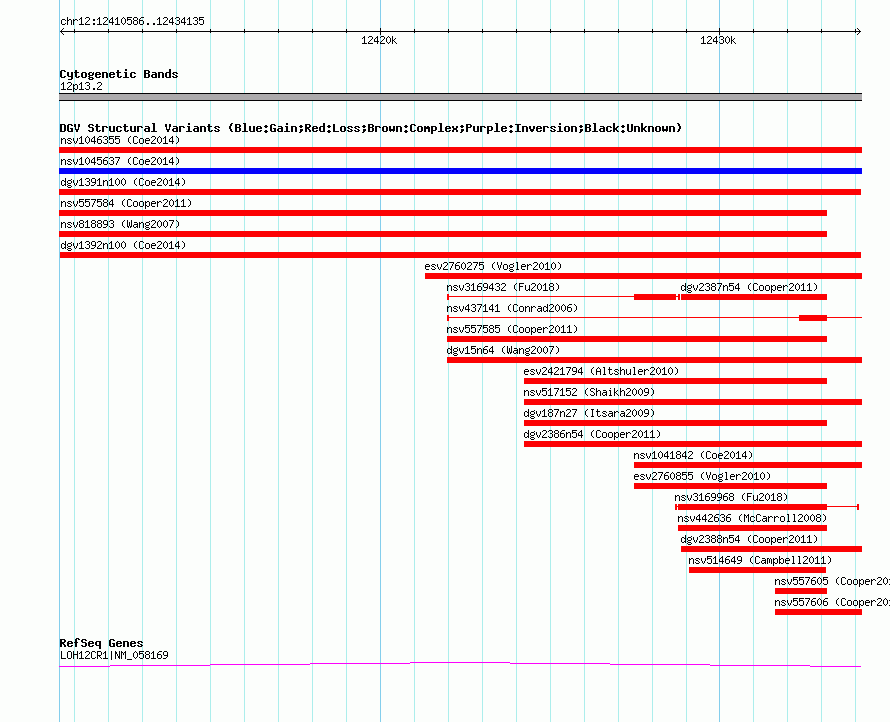Select the nsv557605 variant label
This screenshot has width=890, height=722.
coord(832,581)
